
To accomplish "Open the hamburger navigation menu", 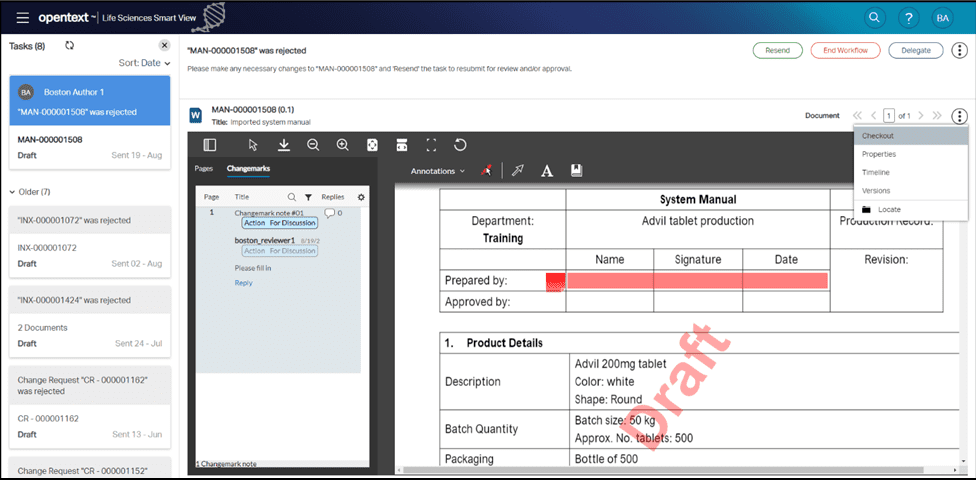I will [x=23, y=18].
